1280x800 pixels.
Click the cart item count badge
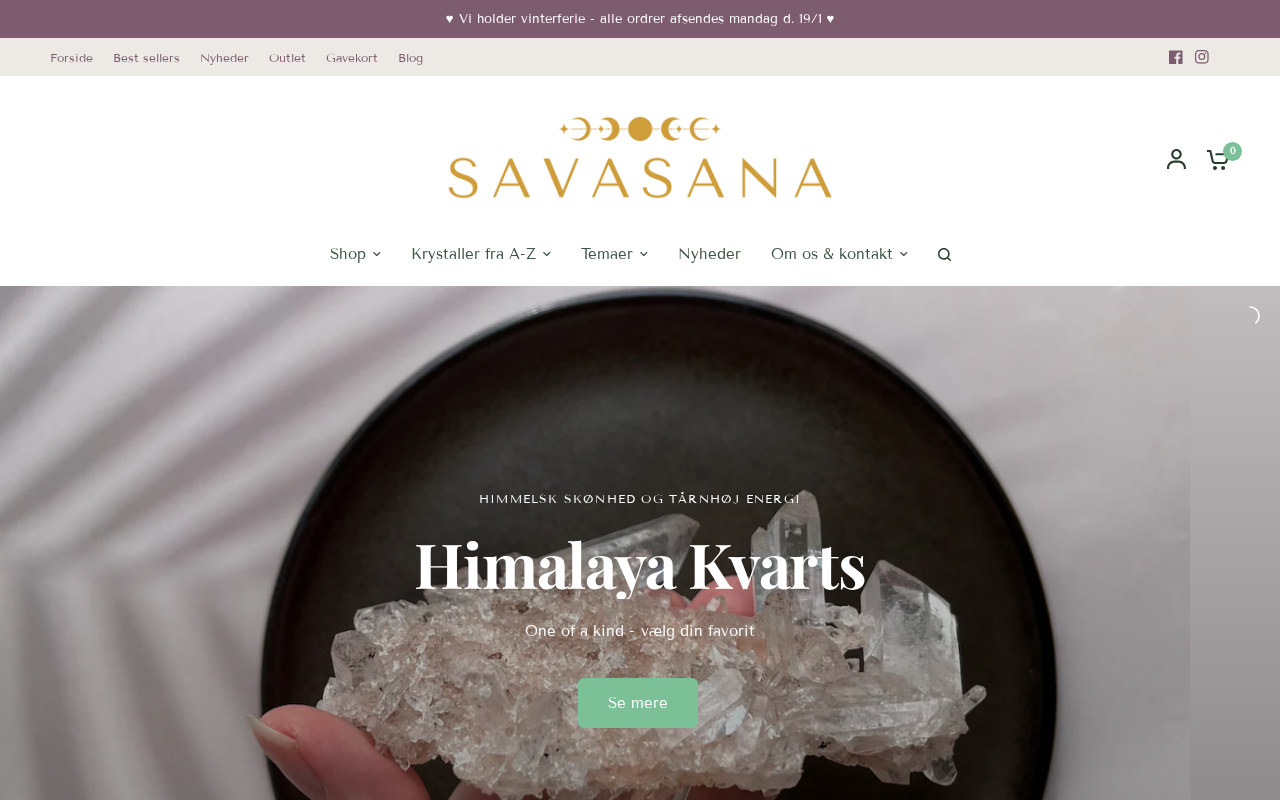(1233, 151)
